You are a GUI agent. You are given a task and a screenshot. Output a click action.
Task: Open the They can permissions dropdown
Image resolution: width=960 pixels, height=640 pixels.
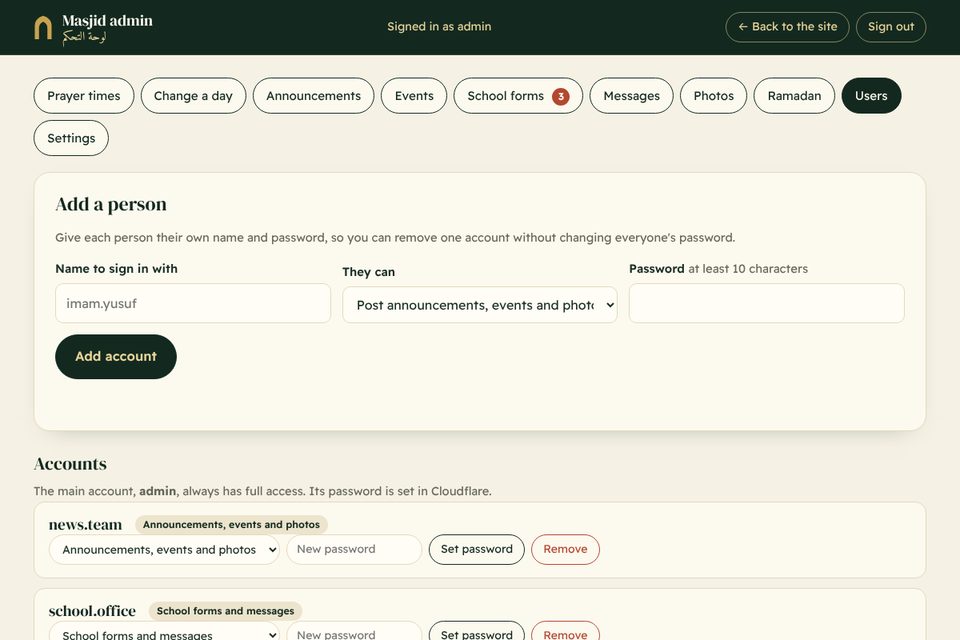(480, 305)
